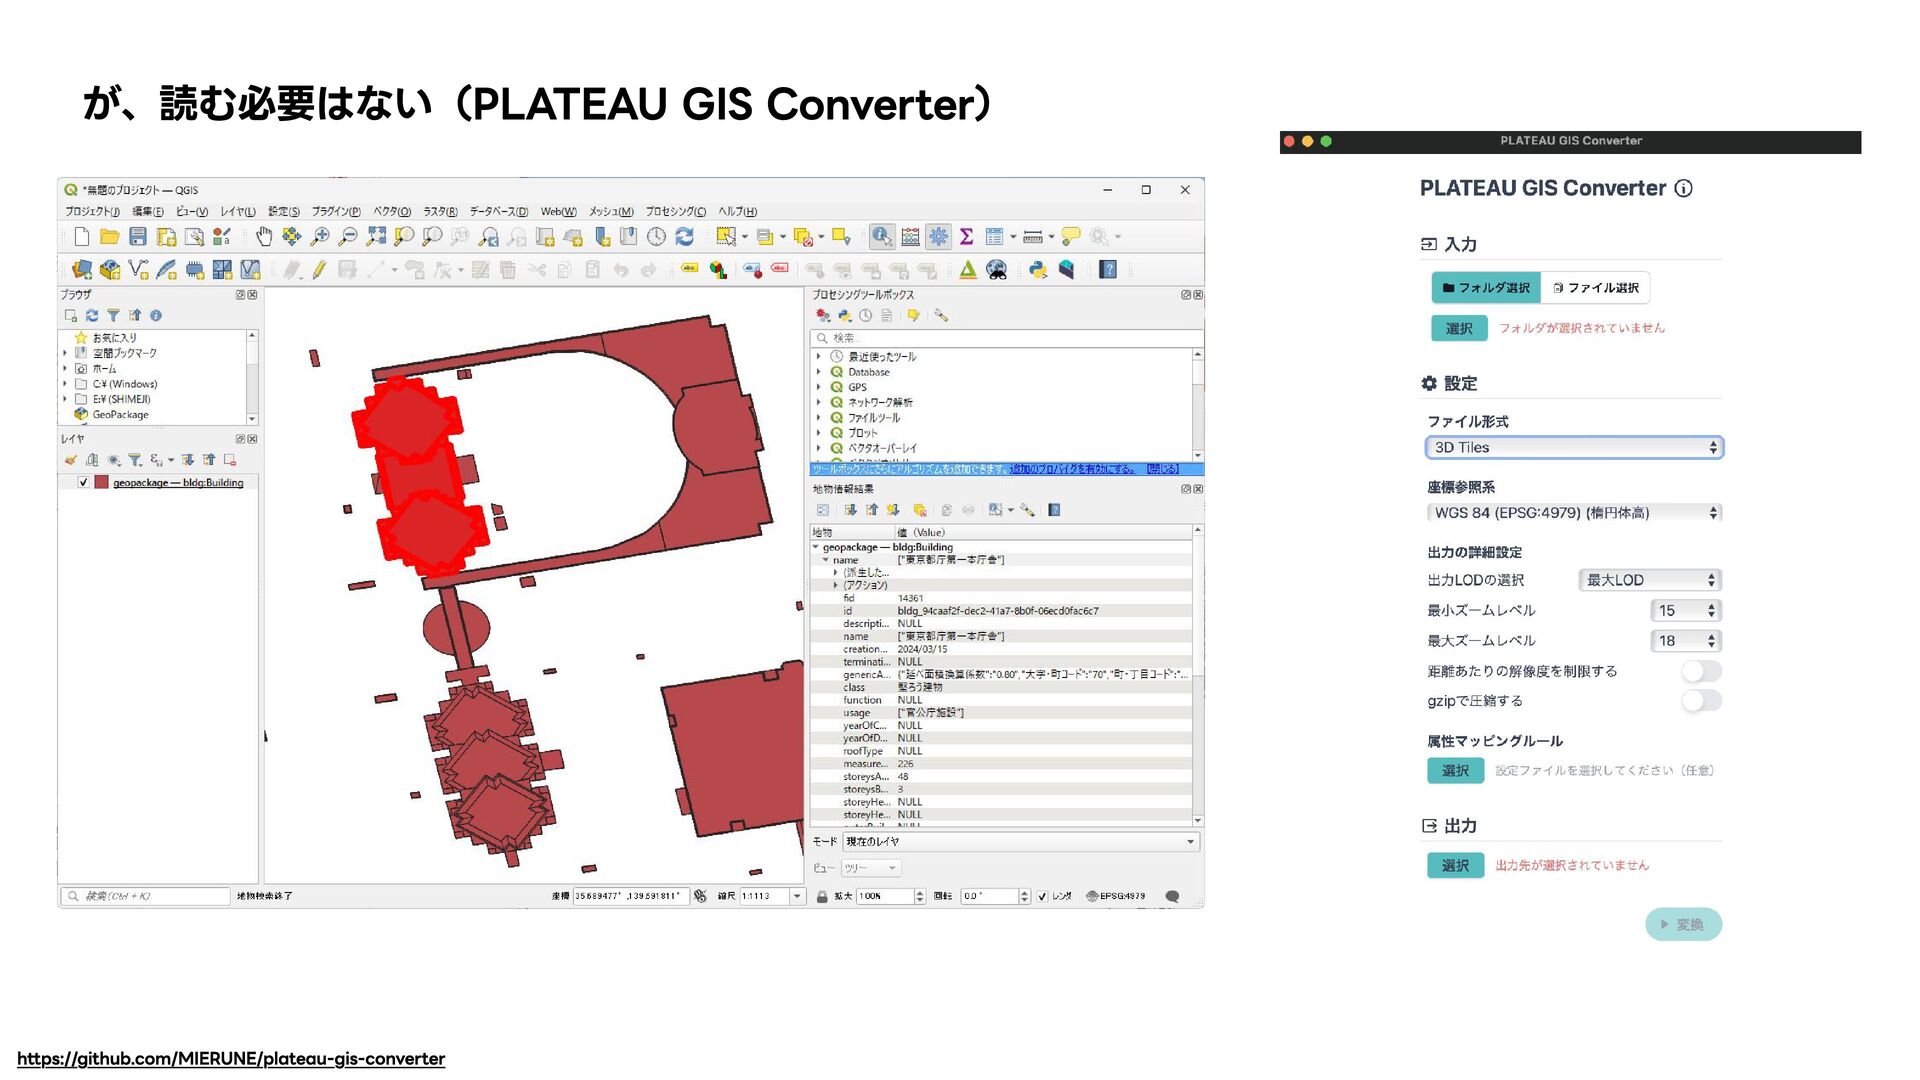The image size is (1920, 1080).
Task: Click the Open Project folder icon
Action: point(110,237)
